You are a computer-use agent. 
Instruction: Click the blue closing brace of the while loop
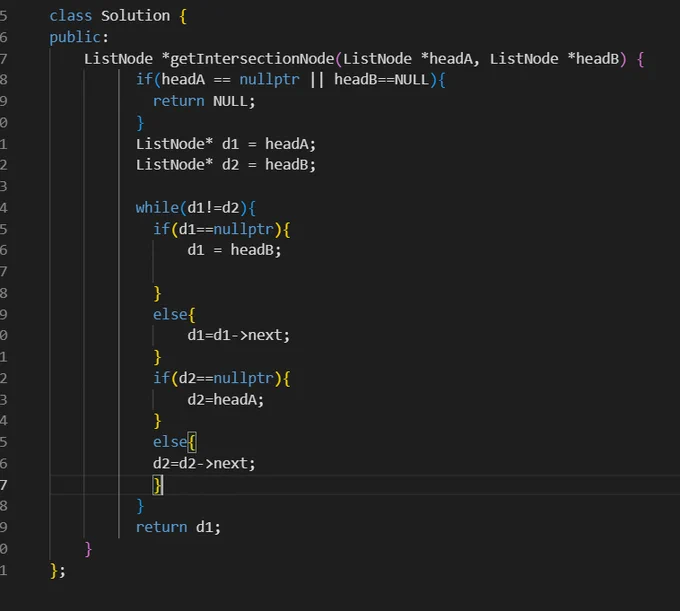coord(140,506)
